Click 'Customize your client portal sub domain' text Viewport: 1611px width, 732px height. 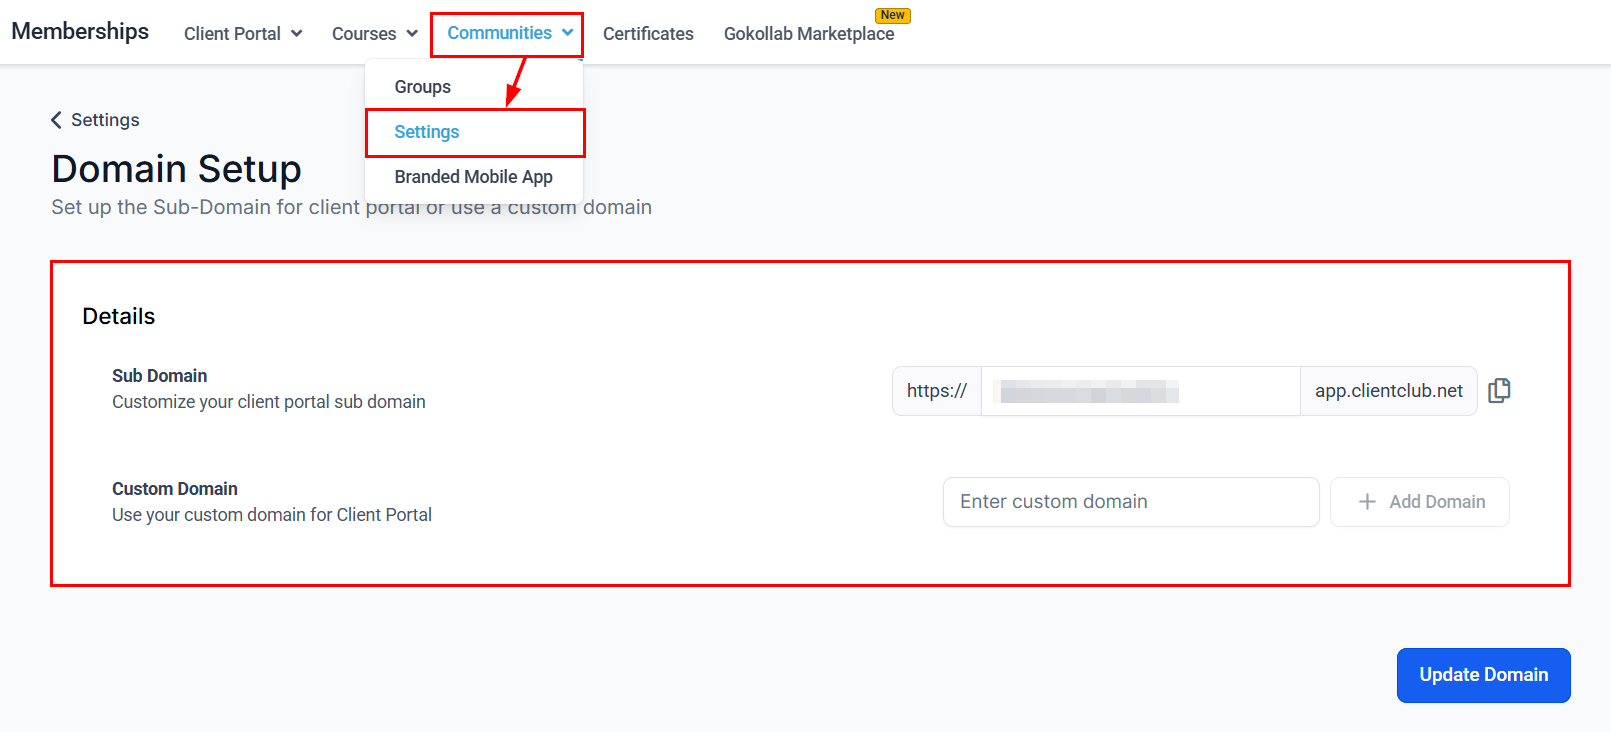[x=269, y=402]
